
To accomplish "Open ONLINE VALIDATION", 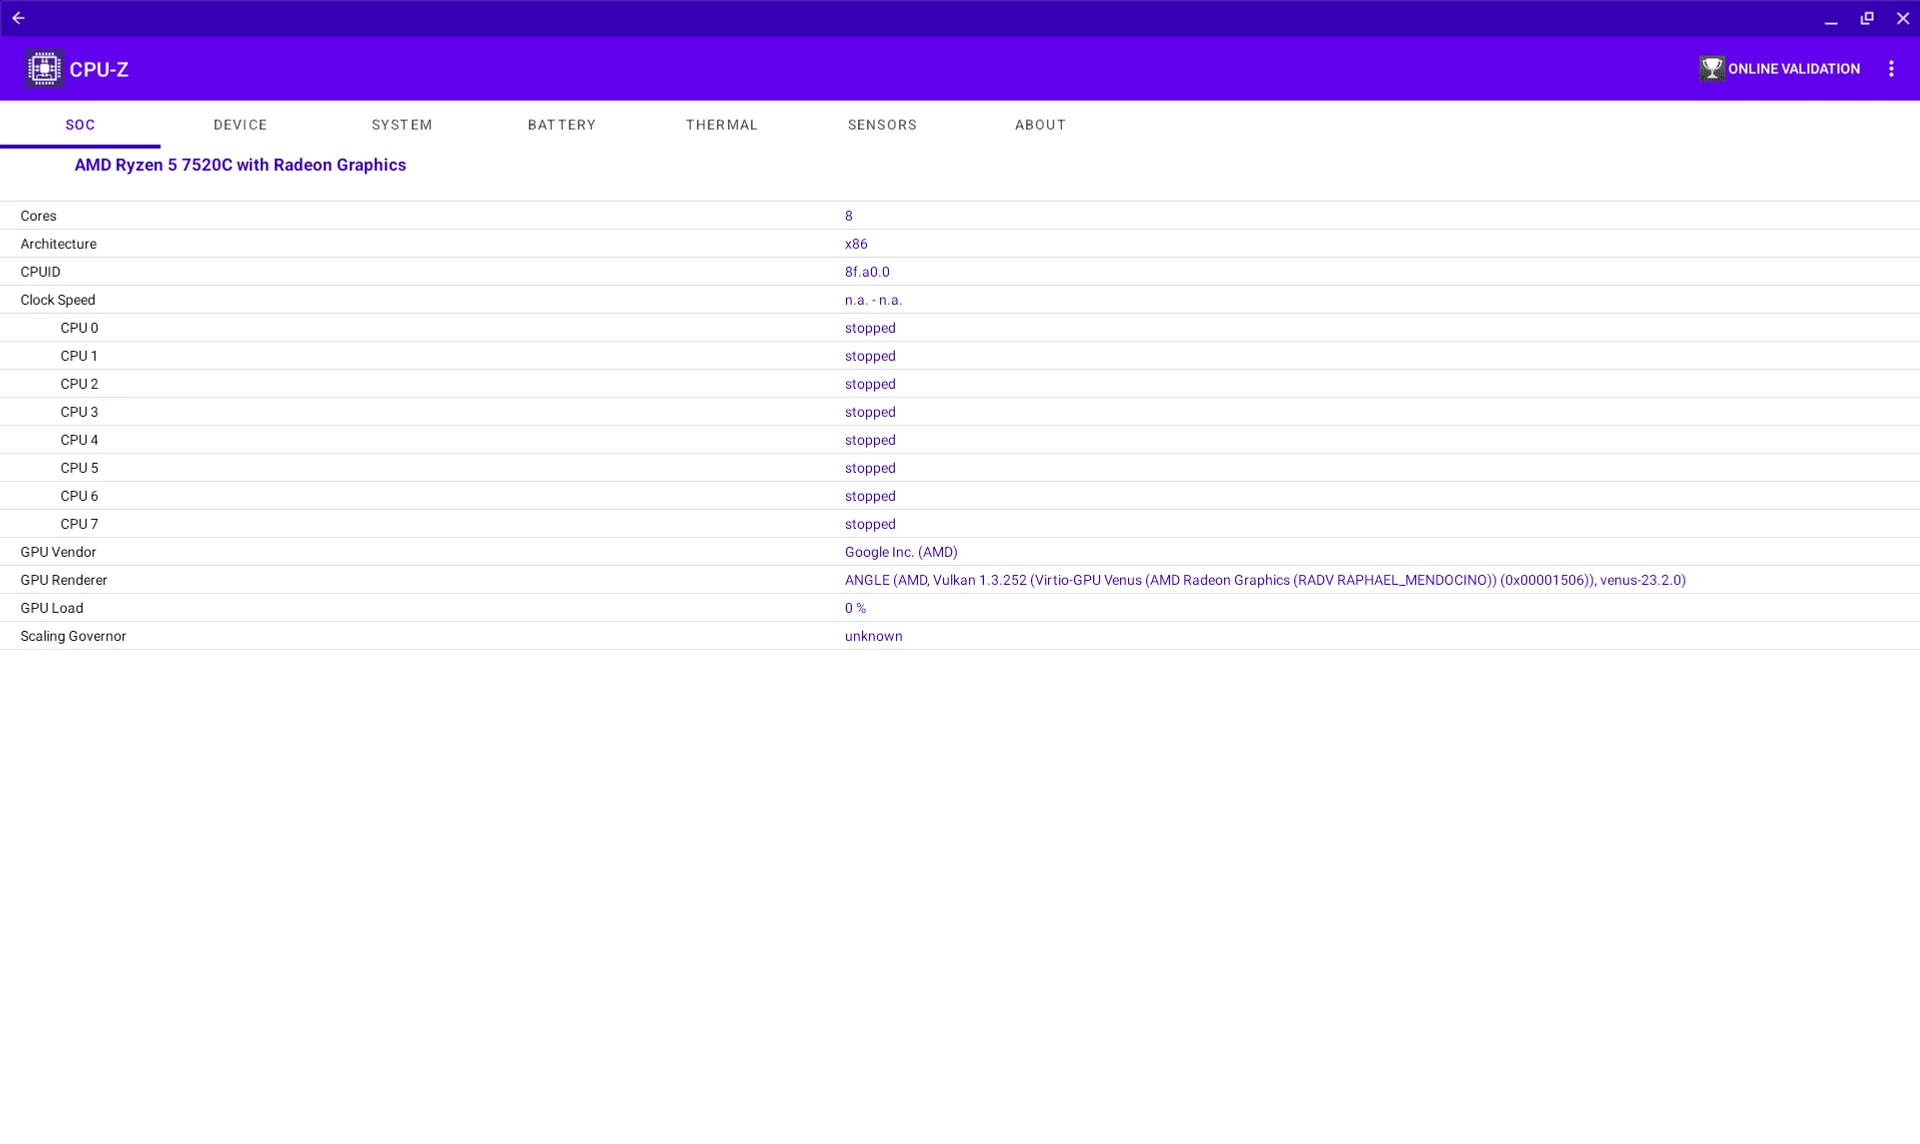I will coord(1779,68).
